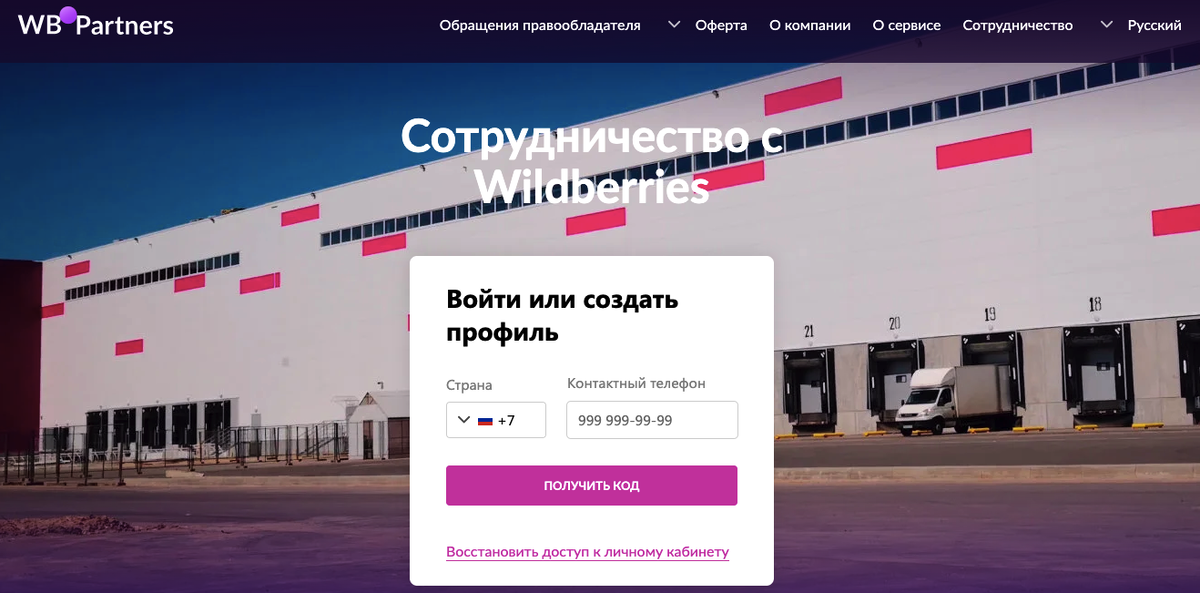Open the Русский language selector

click(x=1154, y=25)
